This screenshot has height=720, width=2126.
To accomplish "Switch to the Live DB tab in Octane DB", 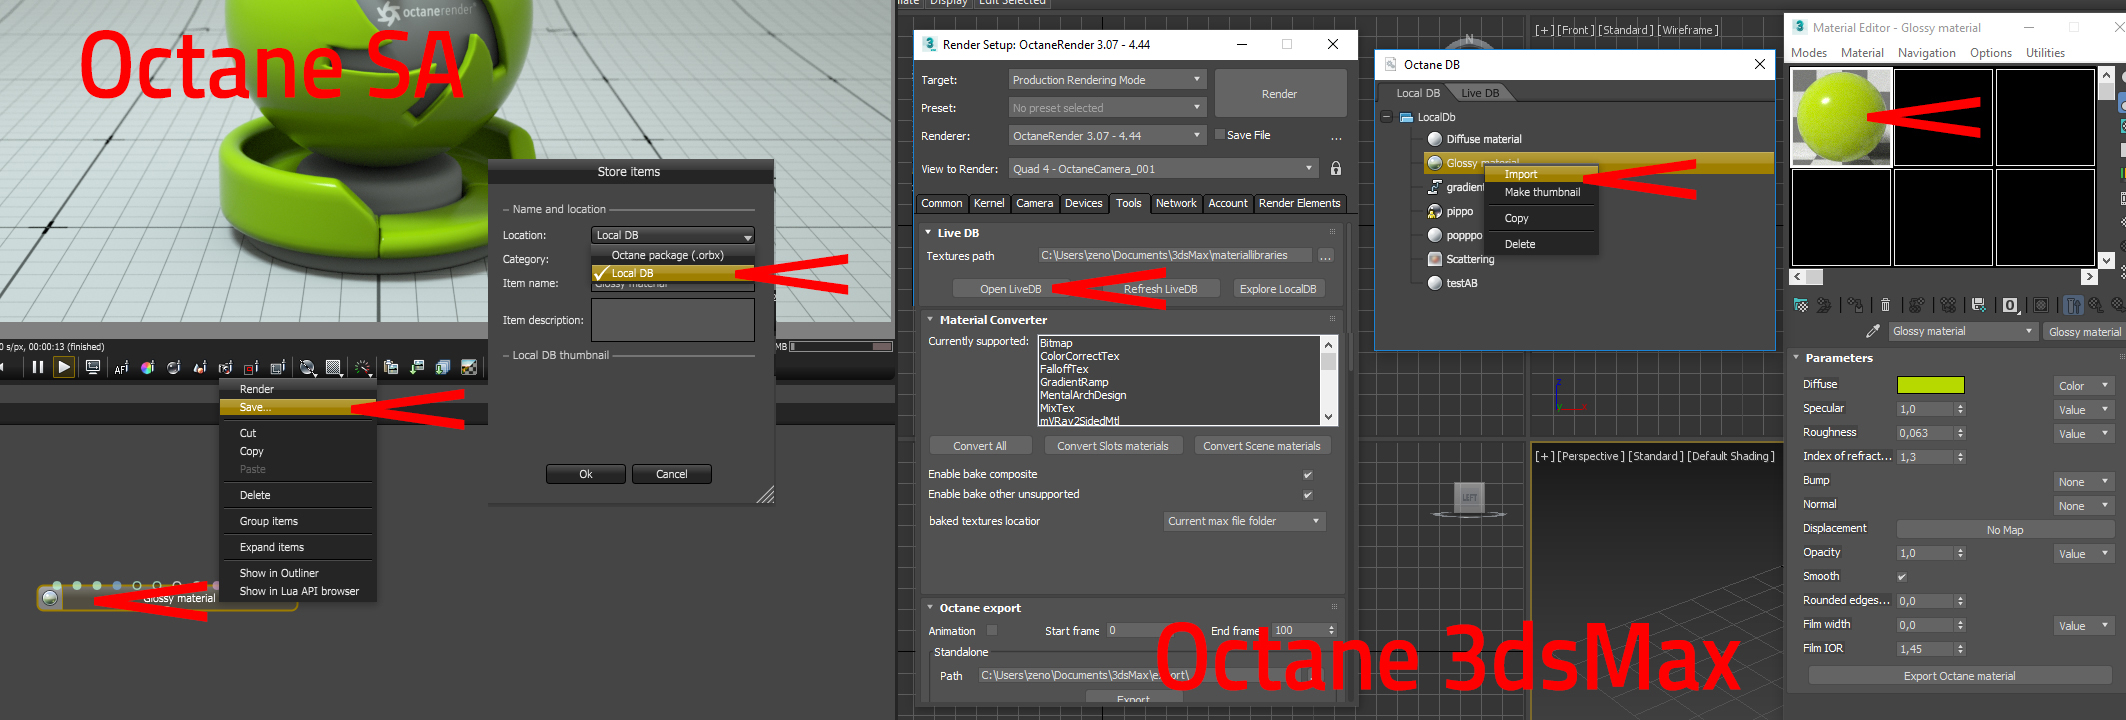I will (x=1480, y=93).
